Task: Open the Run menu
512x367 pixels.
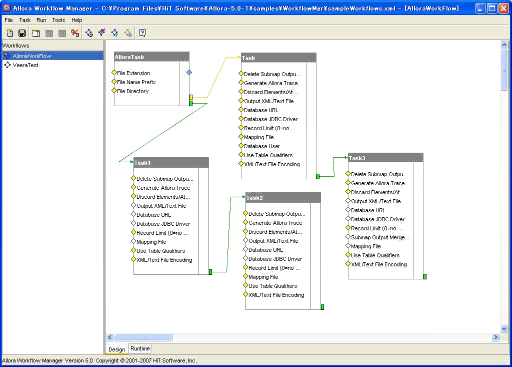Action: [x=41, y=20]
